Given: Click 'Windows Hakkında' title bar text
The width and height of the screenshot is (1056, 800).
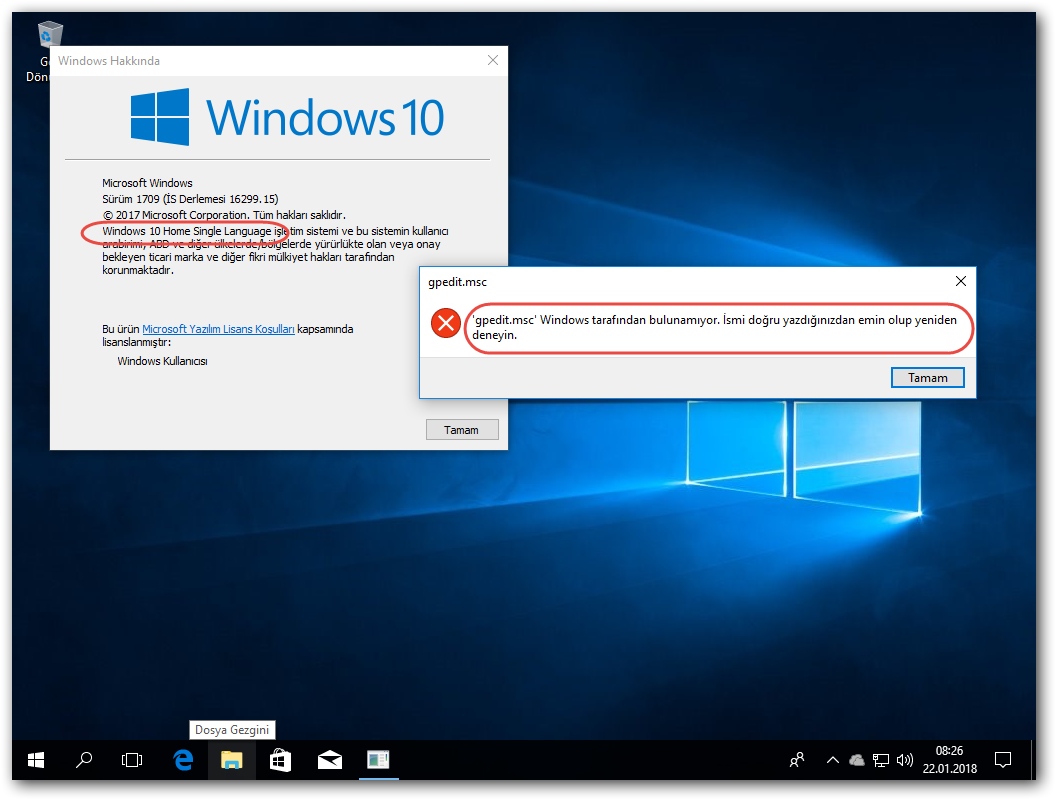Looking at the screenshot, I should (x=109, y=61).
